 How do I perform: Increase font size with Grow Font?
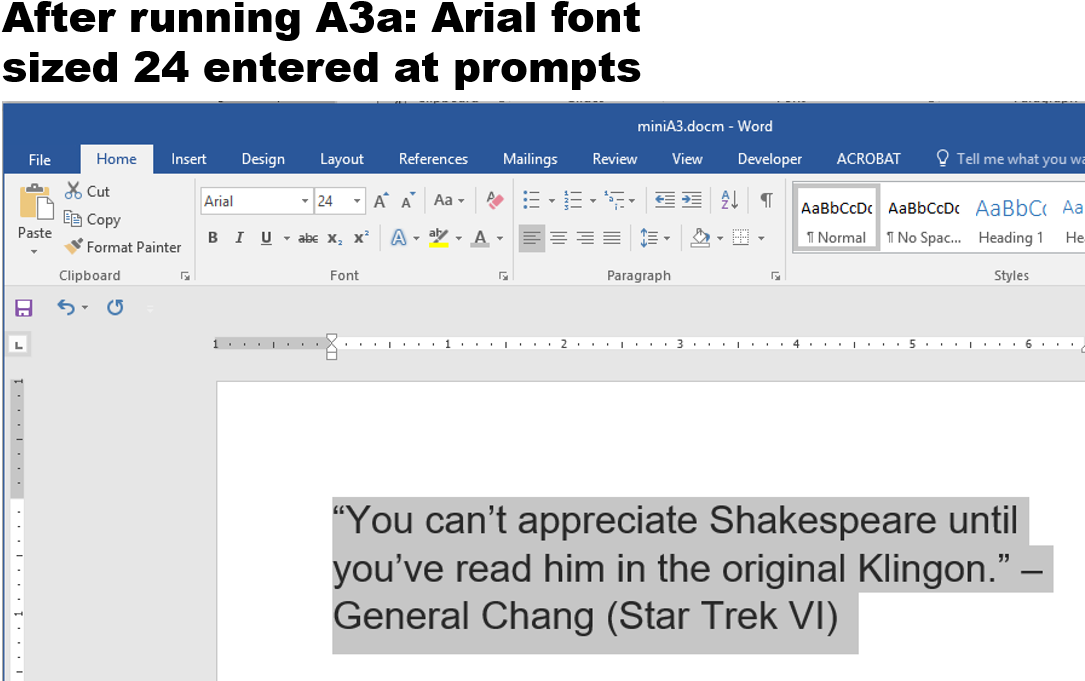[381, 201]
